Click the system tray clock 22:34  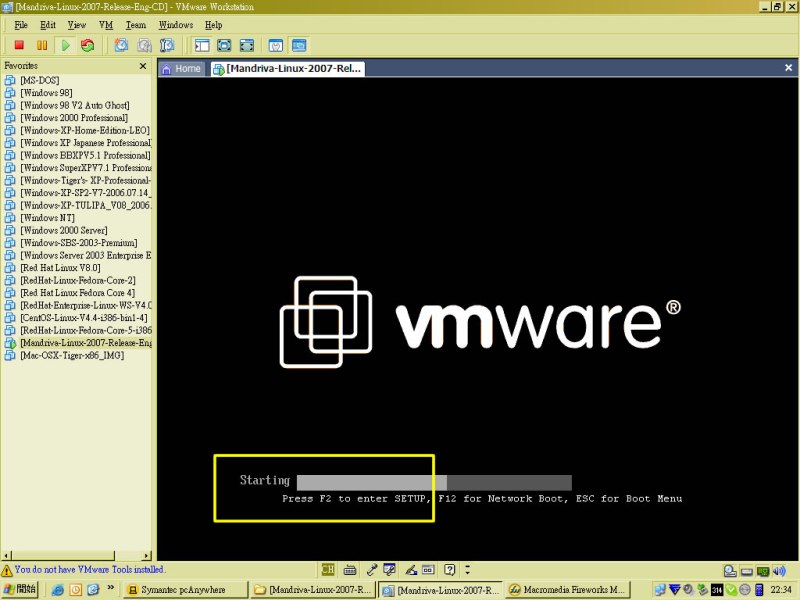(x=781, y=590)
